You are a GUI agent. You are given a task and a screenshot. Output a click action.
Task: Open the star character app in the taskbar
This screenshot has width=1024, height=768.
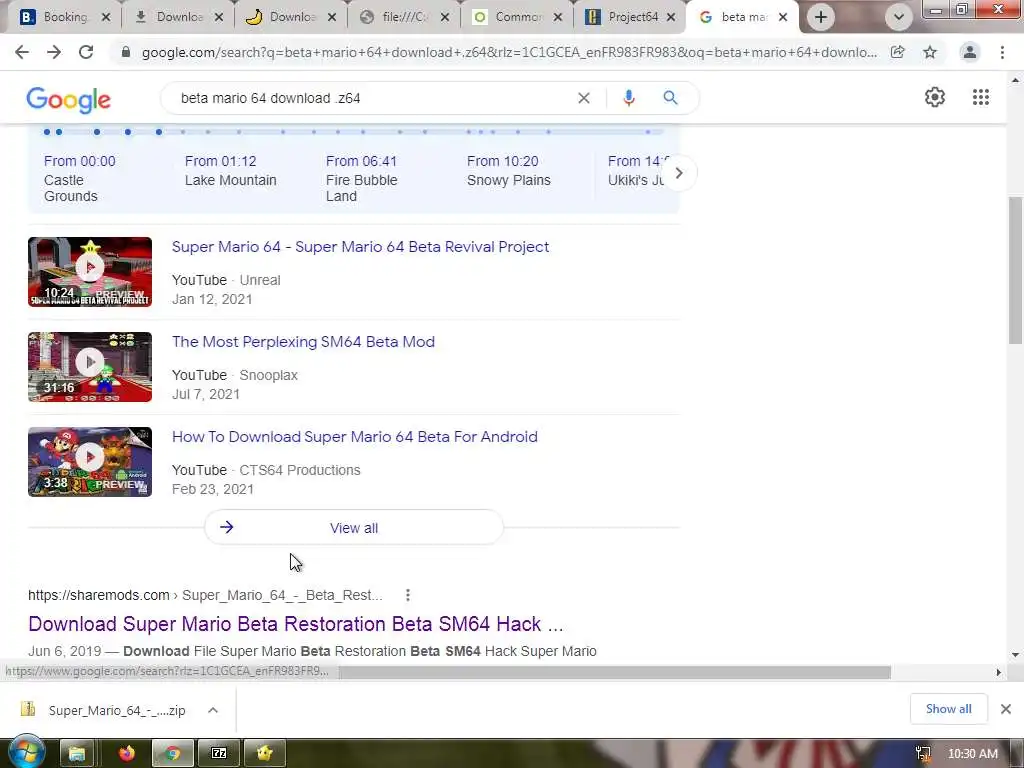pos(264,754)
